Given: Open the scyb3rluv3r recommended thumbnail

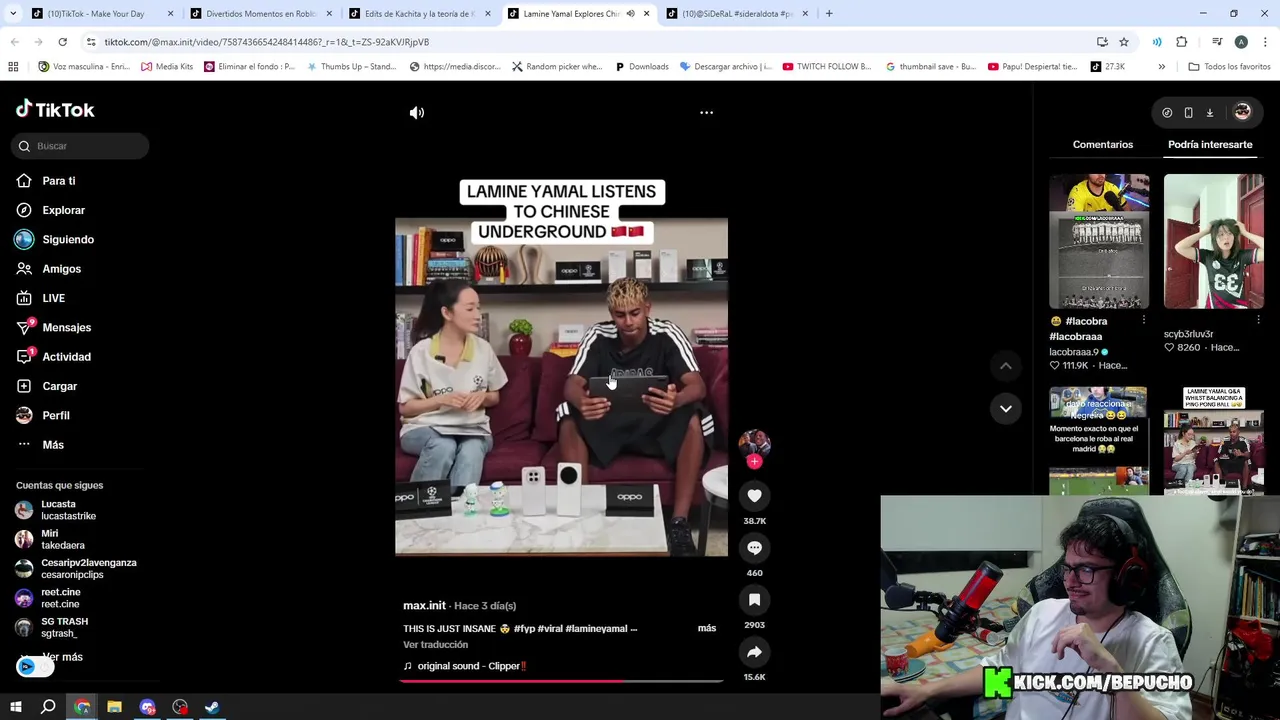Looking at the screenshot, I should tap(1213, 241).
